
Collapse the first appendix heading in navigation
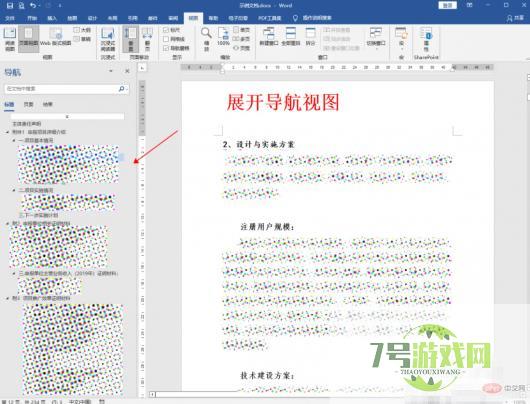7,132
